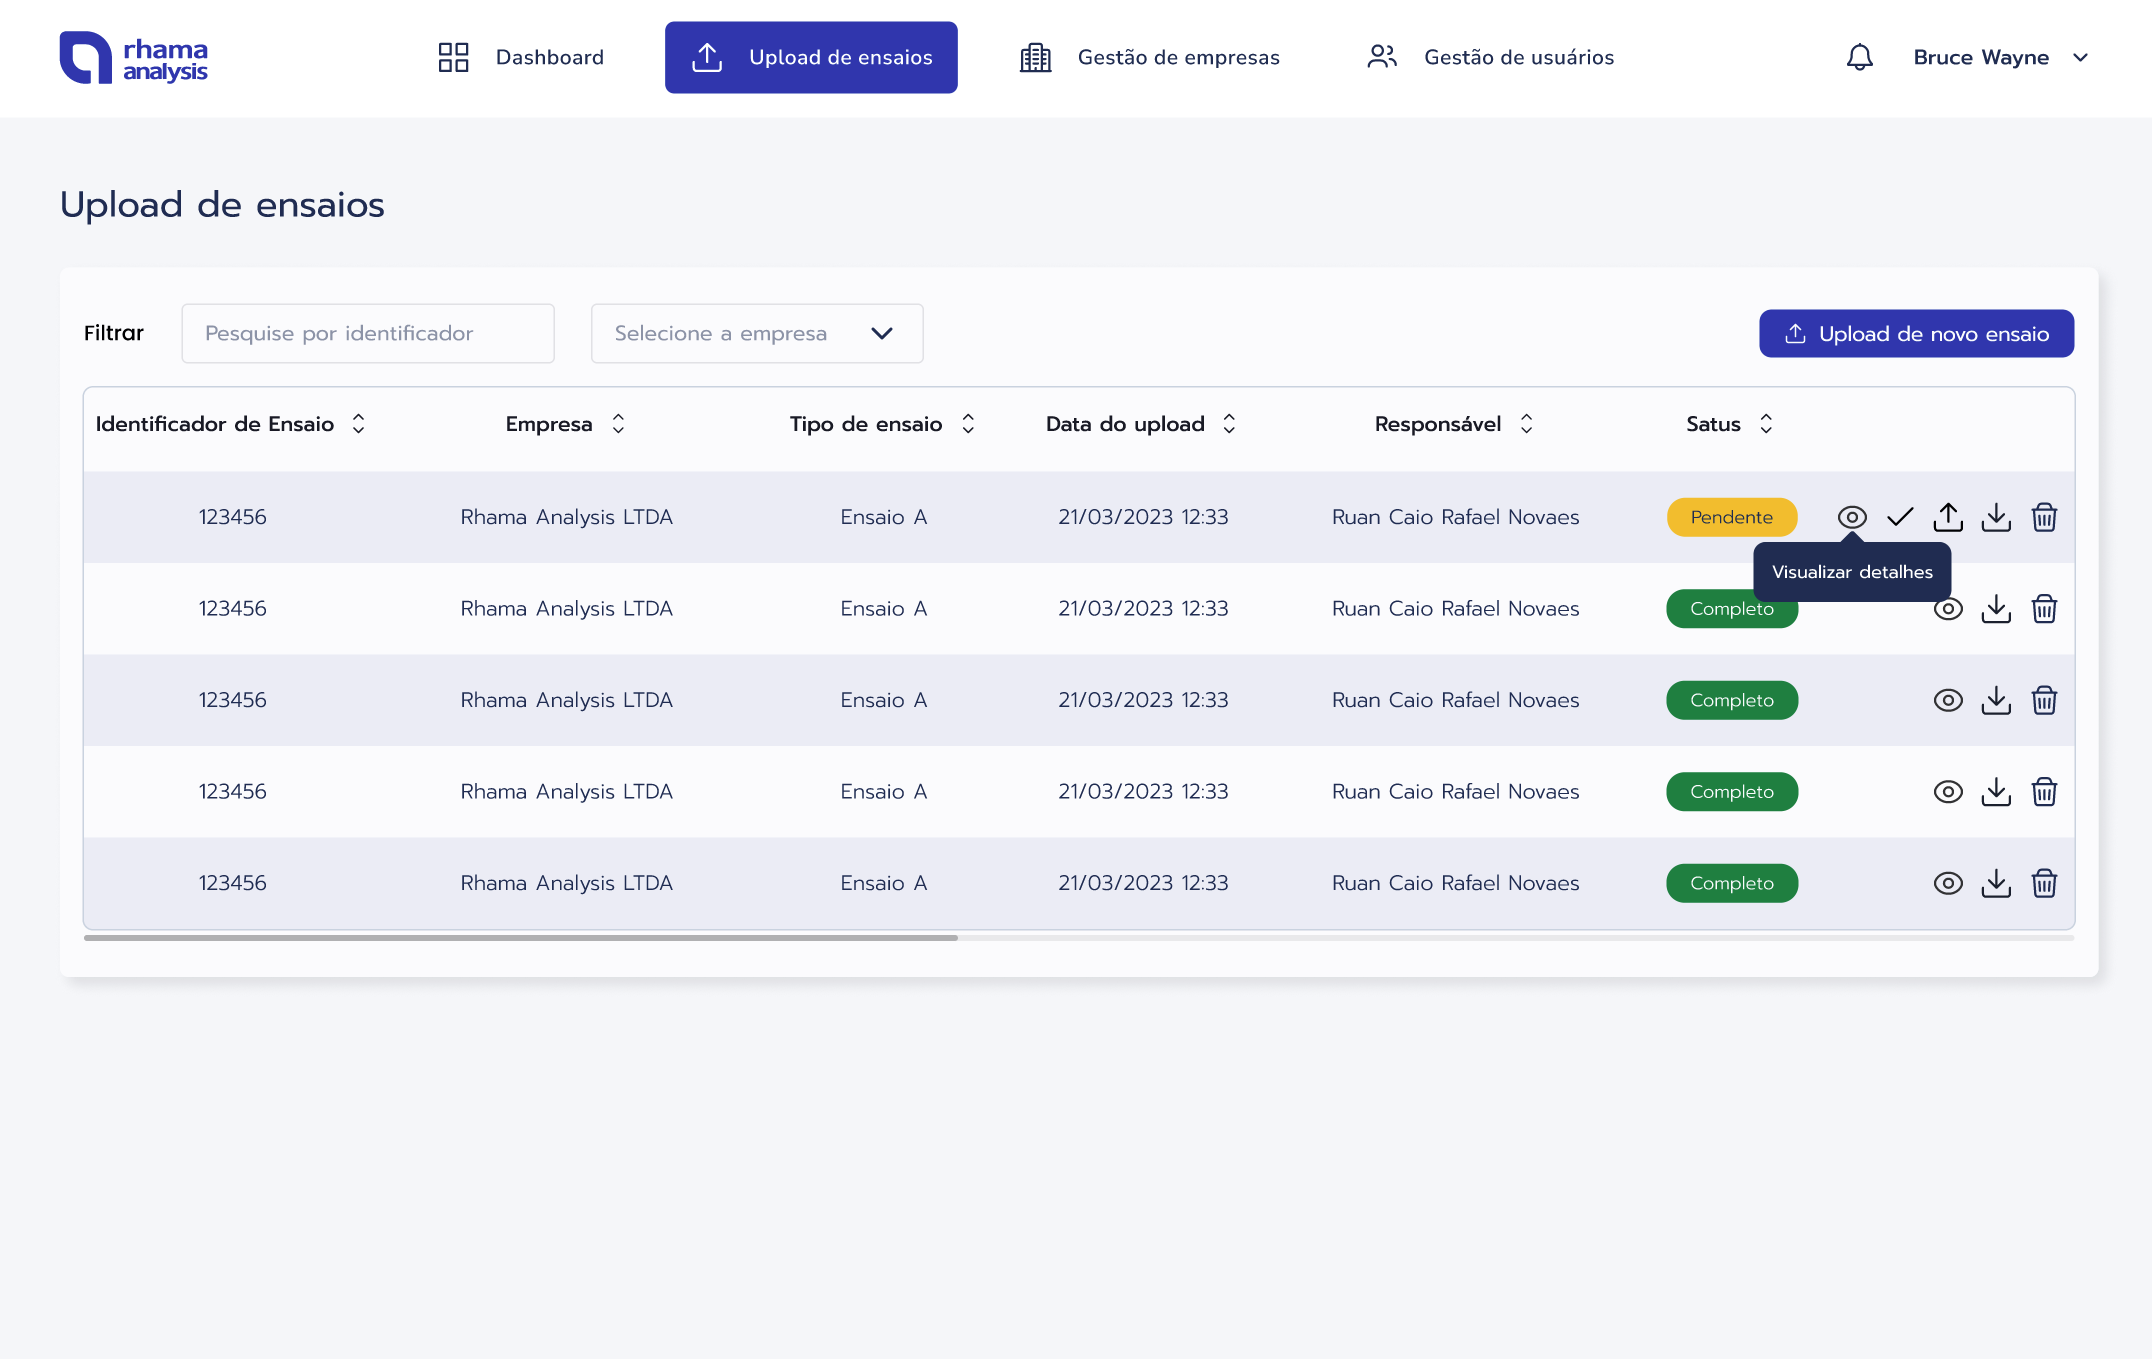The width and height of the screenshot is (2152, 1359).
Task: Click eye icon in last table row
Action: 1948,883
